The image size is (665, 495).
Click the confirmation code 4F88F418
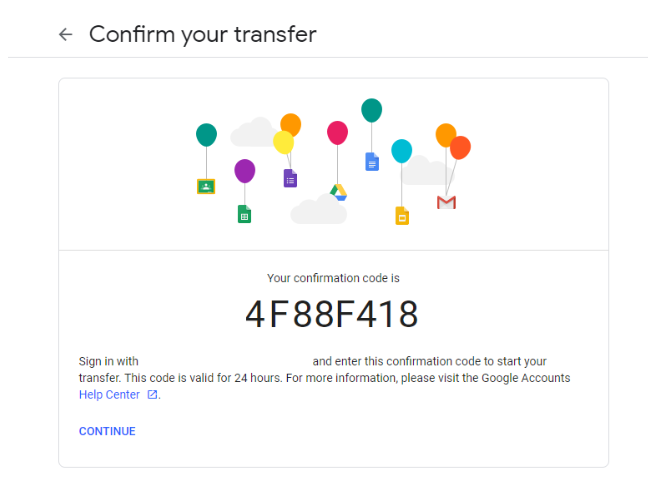pos(332,315)
